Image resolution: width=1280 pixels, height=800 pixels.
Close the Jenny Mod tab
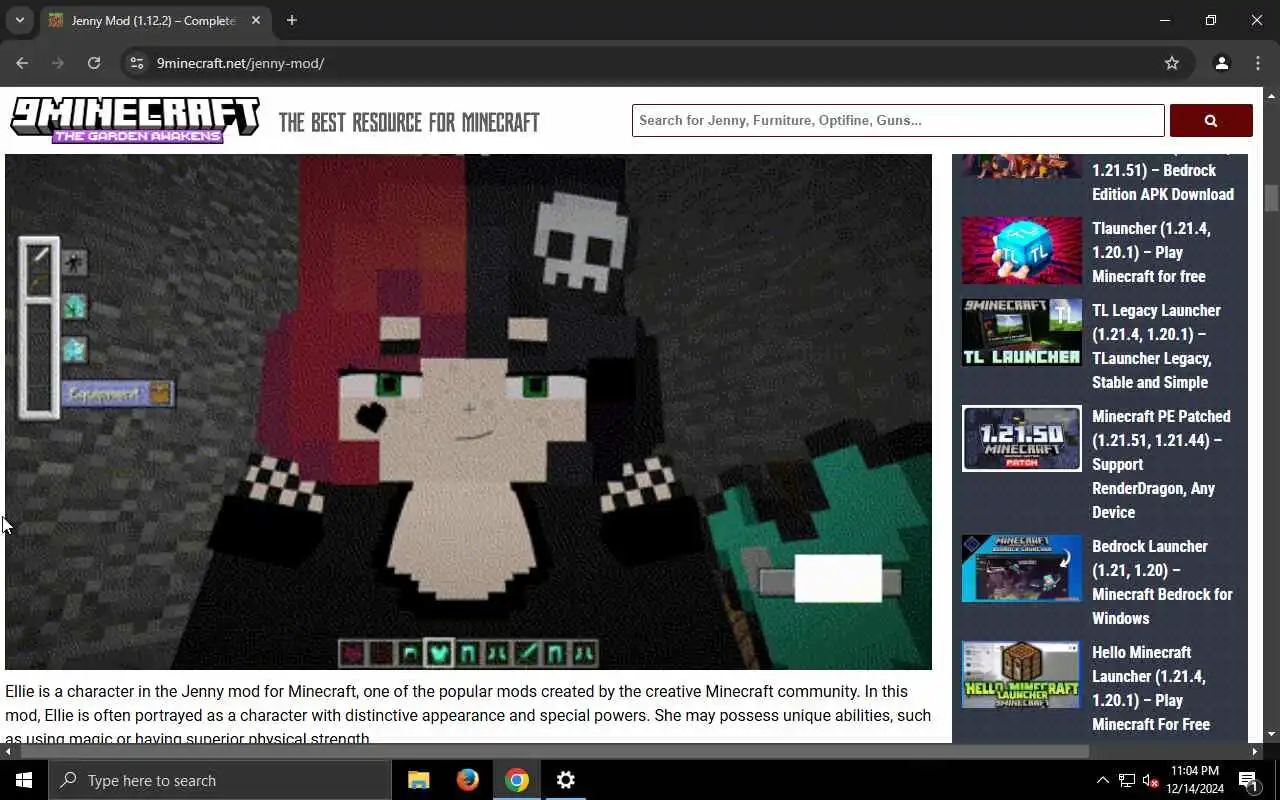pyautogui.click(x=255, y=20)
